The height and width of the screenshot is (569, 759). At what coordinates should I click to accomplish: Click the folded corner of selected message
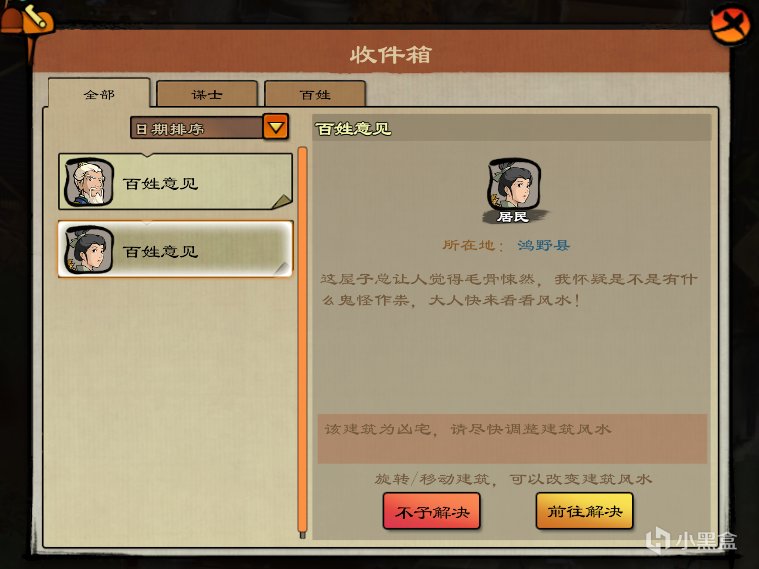tap(282, 268)
